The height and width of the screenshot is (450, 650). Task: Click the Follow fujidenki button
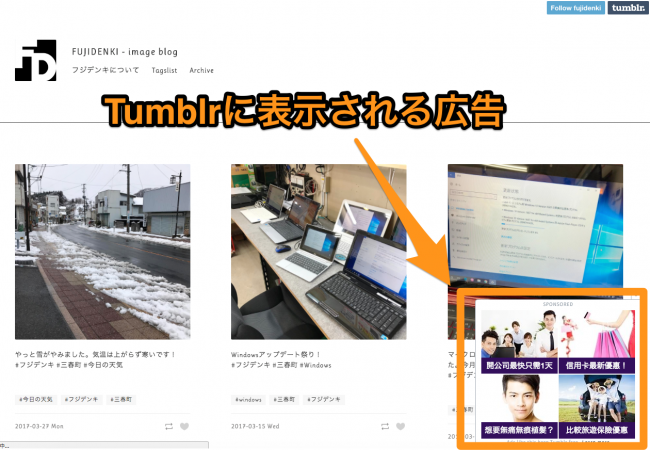(575, 8)
